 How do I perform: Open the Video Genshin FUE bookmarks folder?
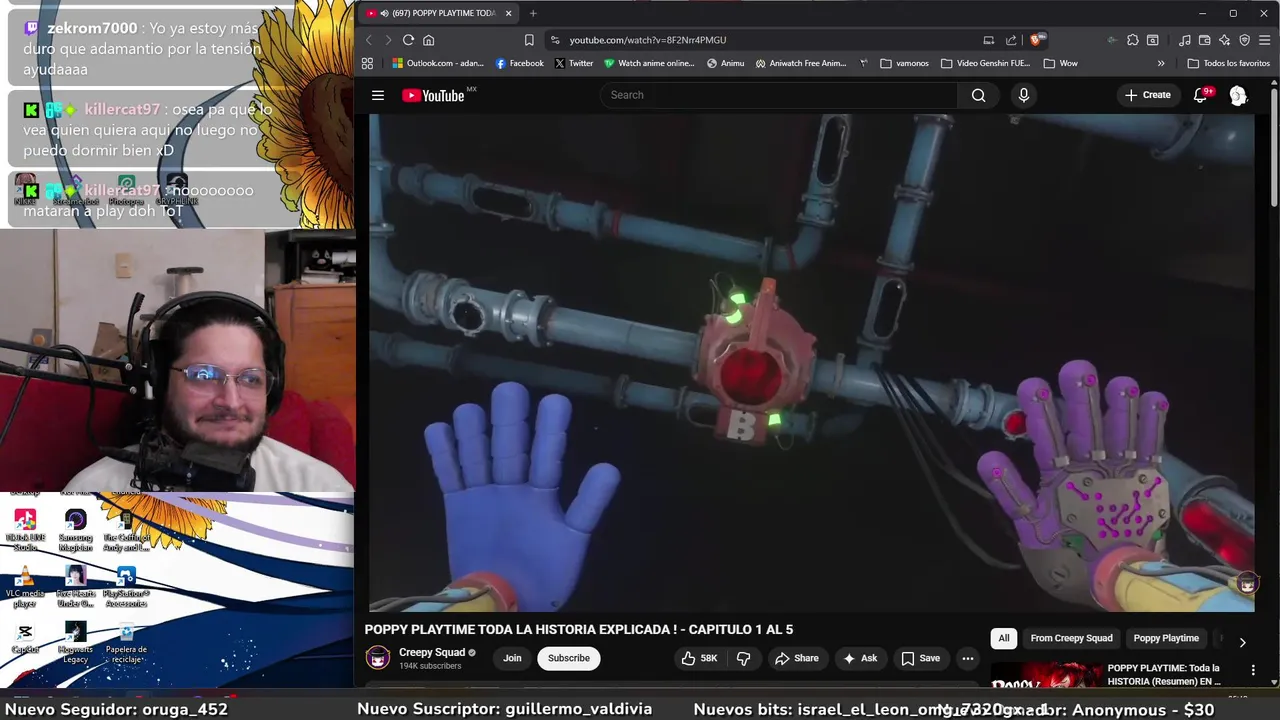985,63
